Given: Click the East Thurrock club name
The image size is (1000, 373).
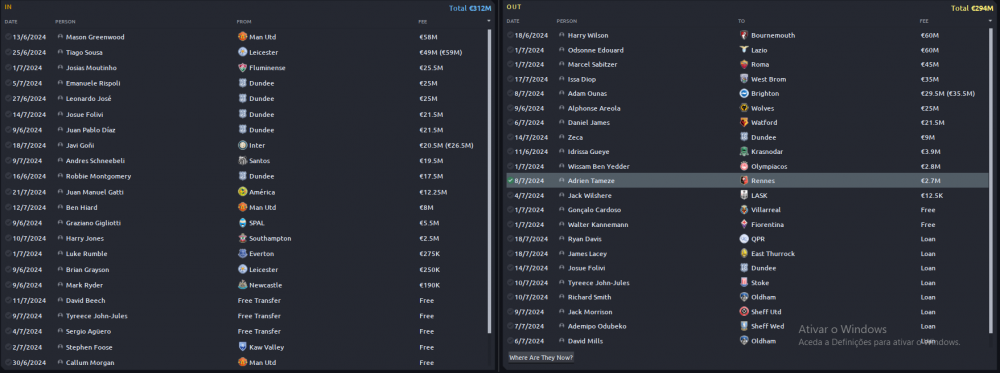Looking at the screenshot, I should (773, 254).
